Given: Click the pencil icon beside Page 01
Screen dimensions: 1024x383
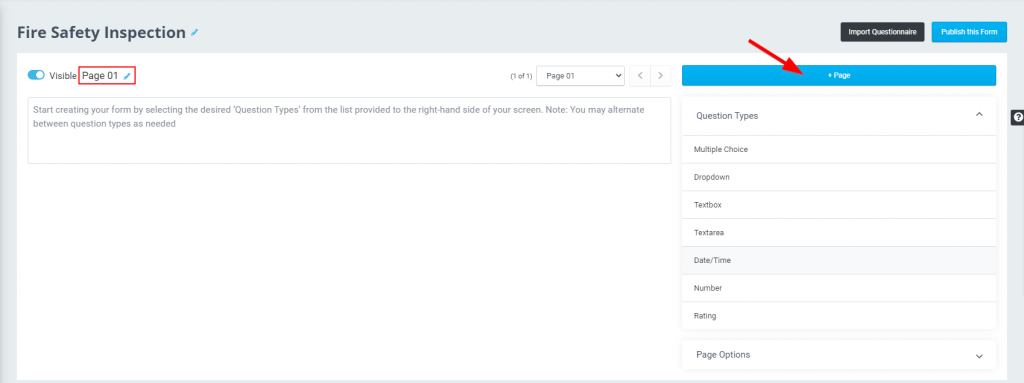Looking at the screenshot, I should coord(127,76).
